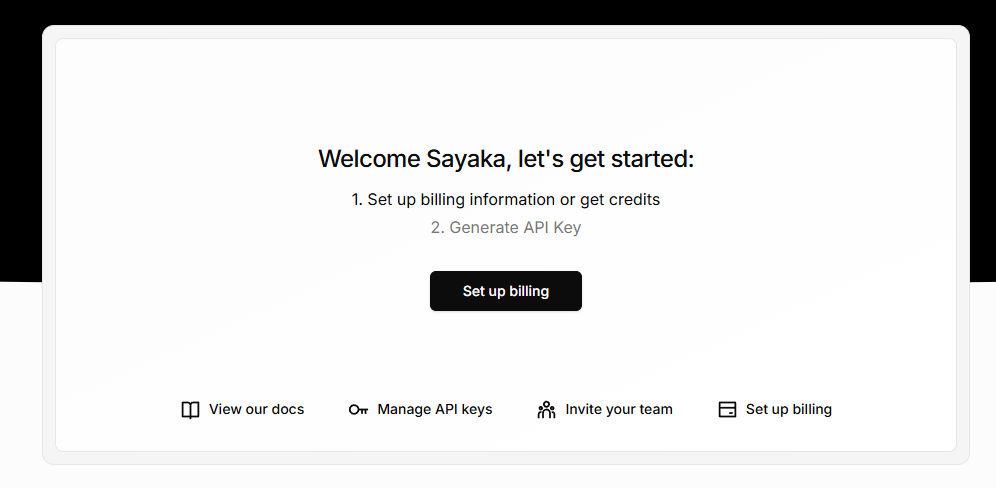Select the 'Invite your team' link text

[x=619, y=409]
